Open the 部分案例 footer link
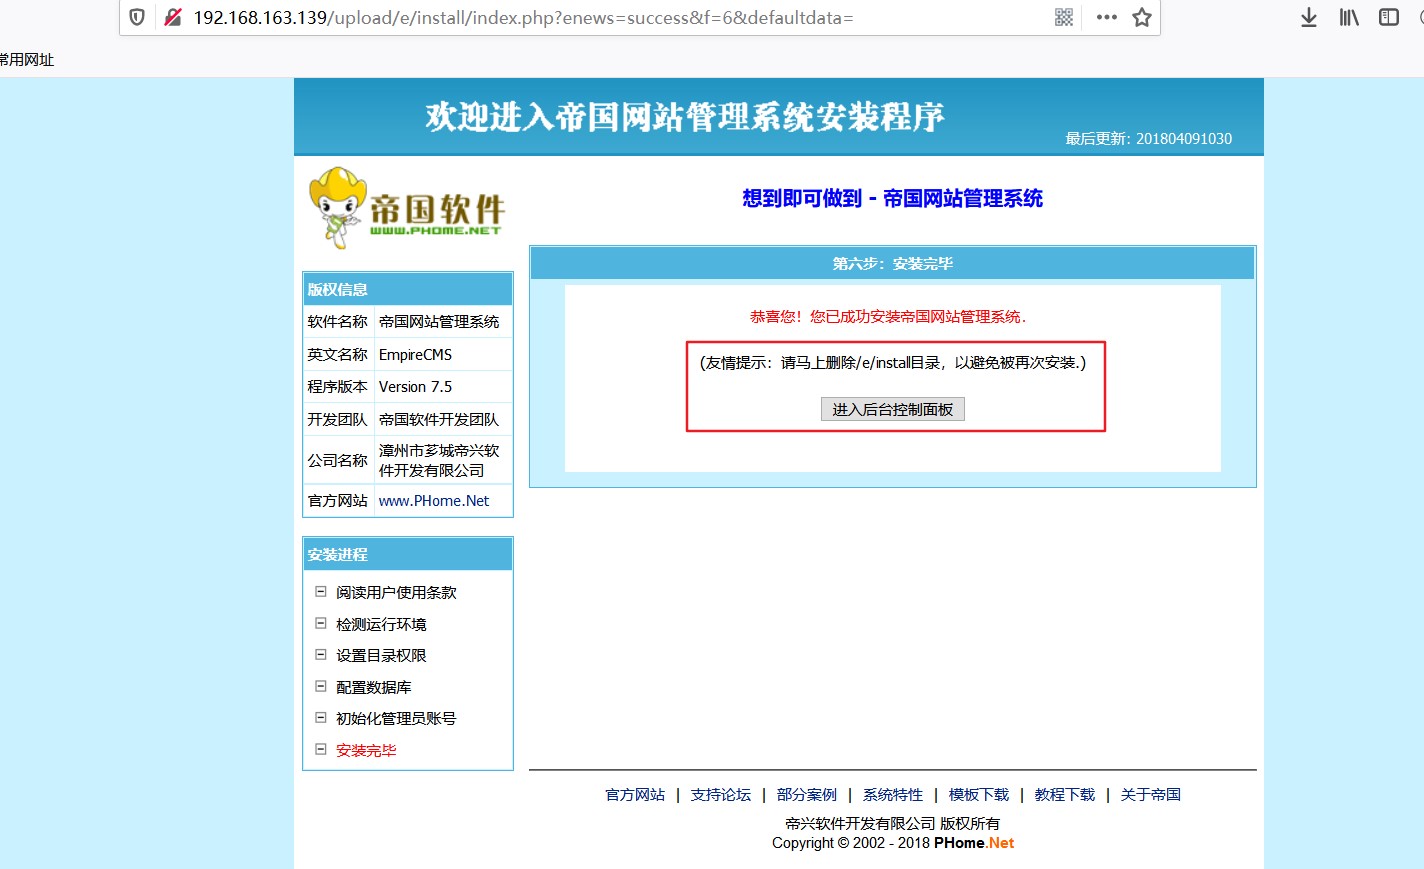The height and width of the screenshot is (869, 1424). (807, 795)
